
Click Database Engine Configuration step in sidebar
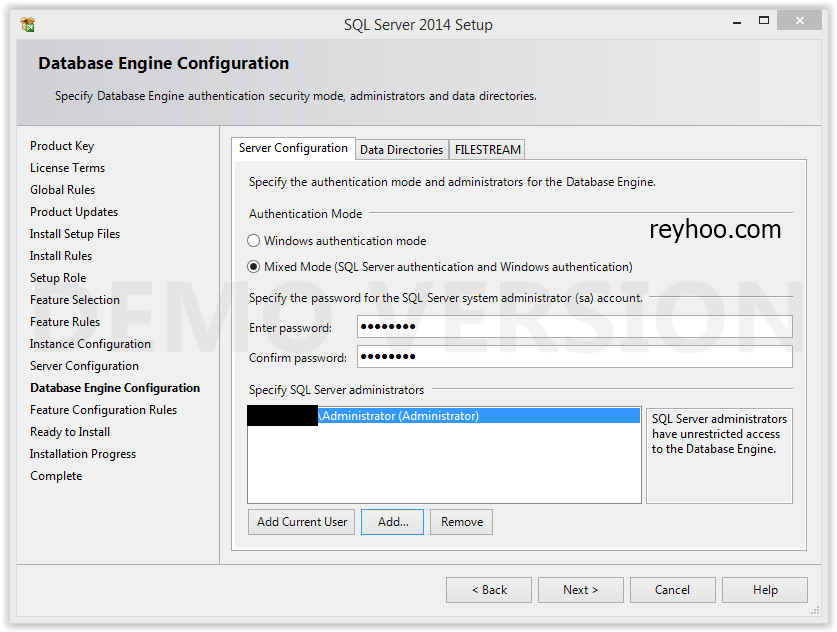click(115, 388)
